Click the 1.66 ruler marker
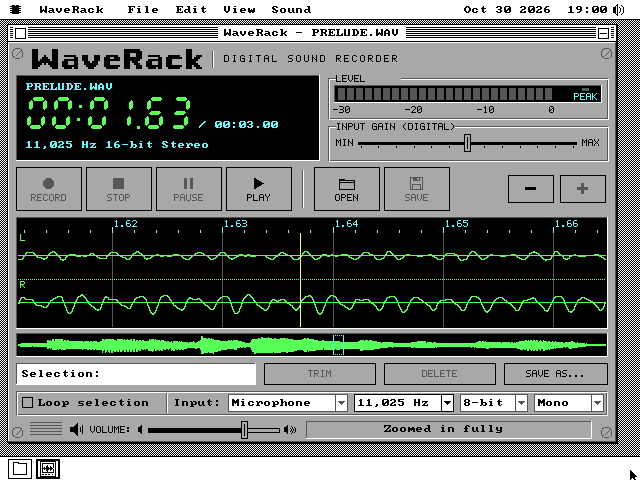 [567, 224]
